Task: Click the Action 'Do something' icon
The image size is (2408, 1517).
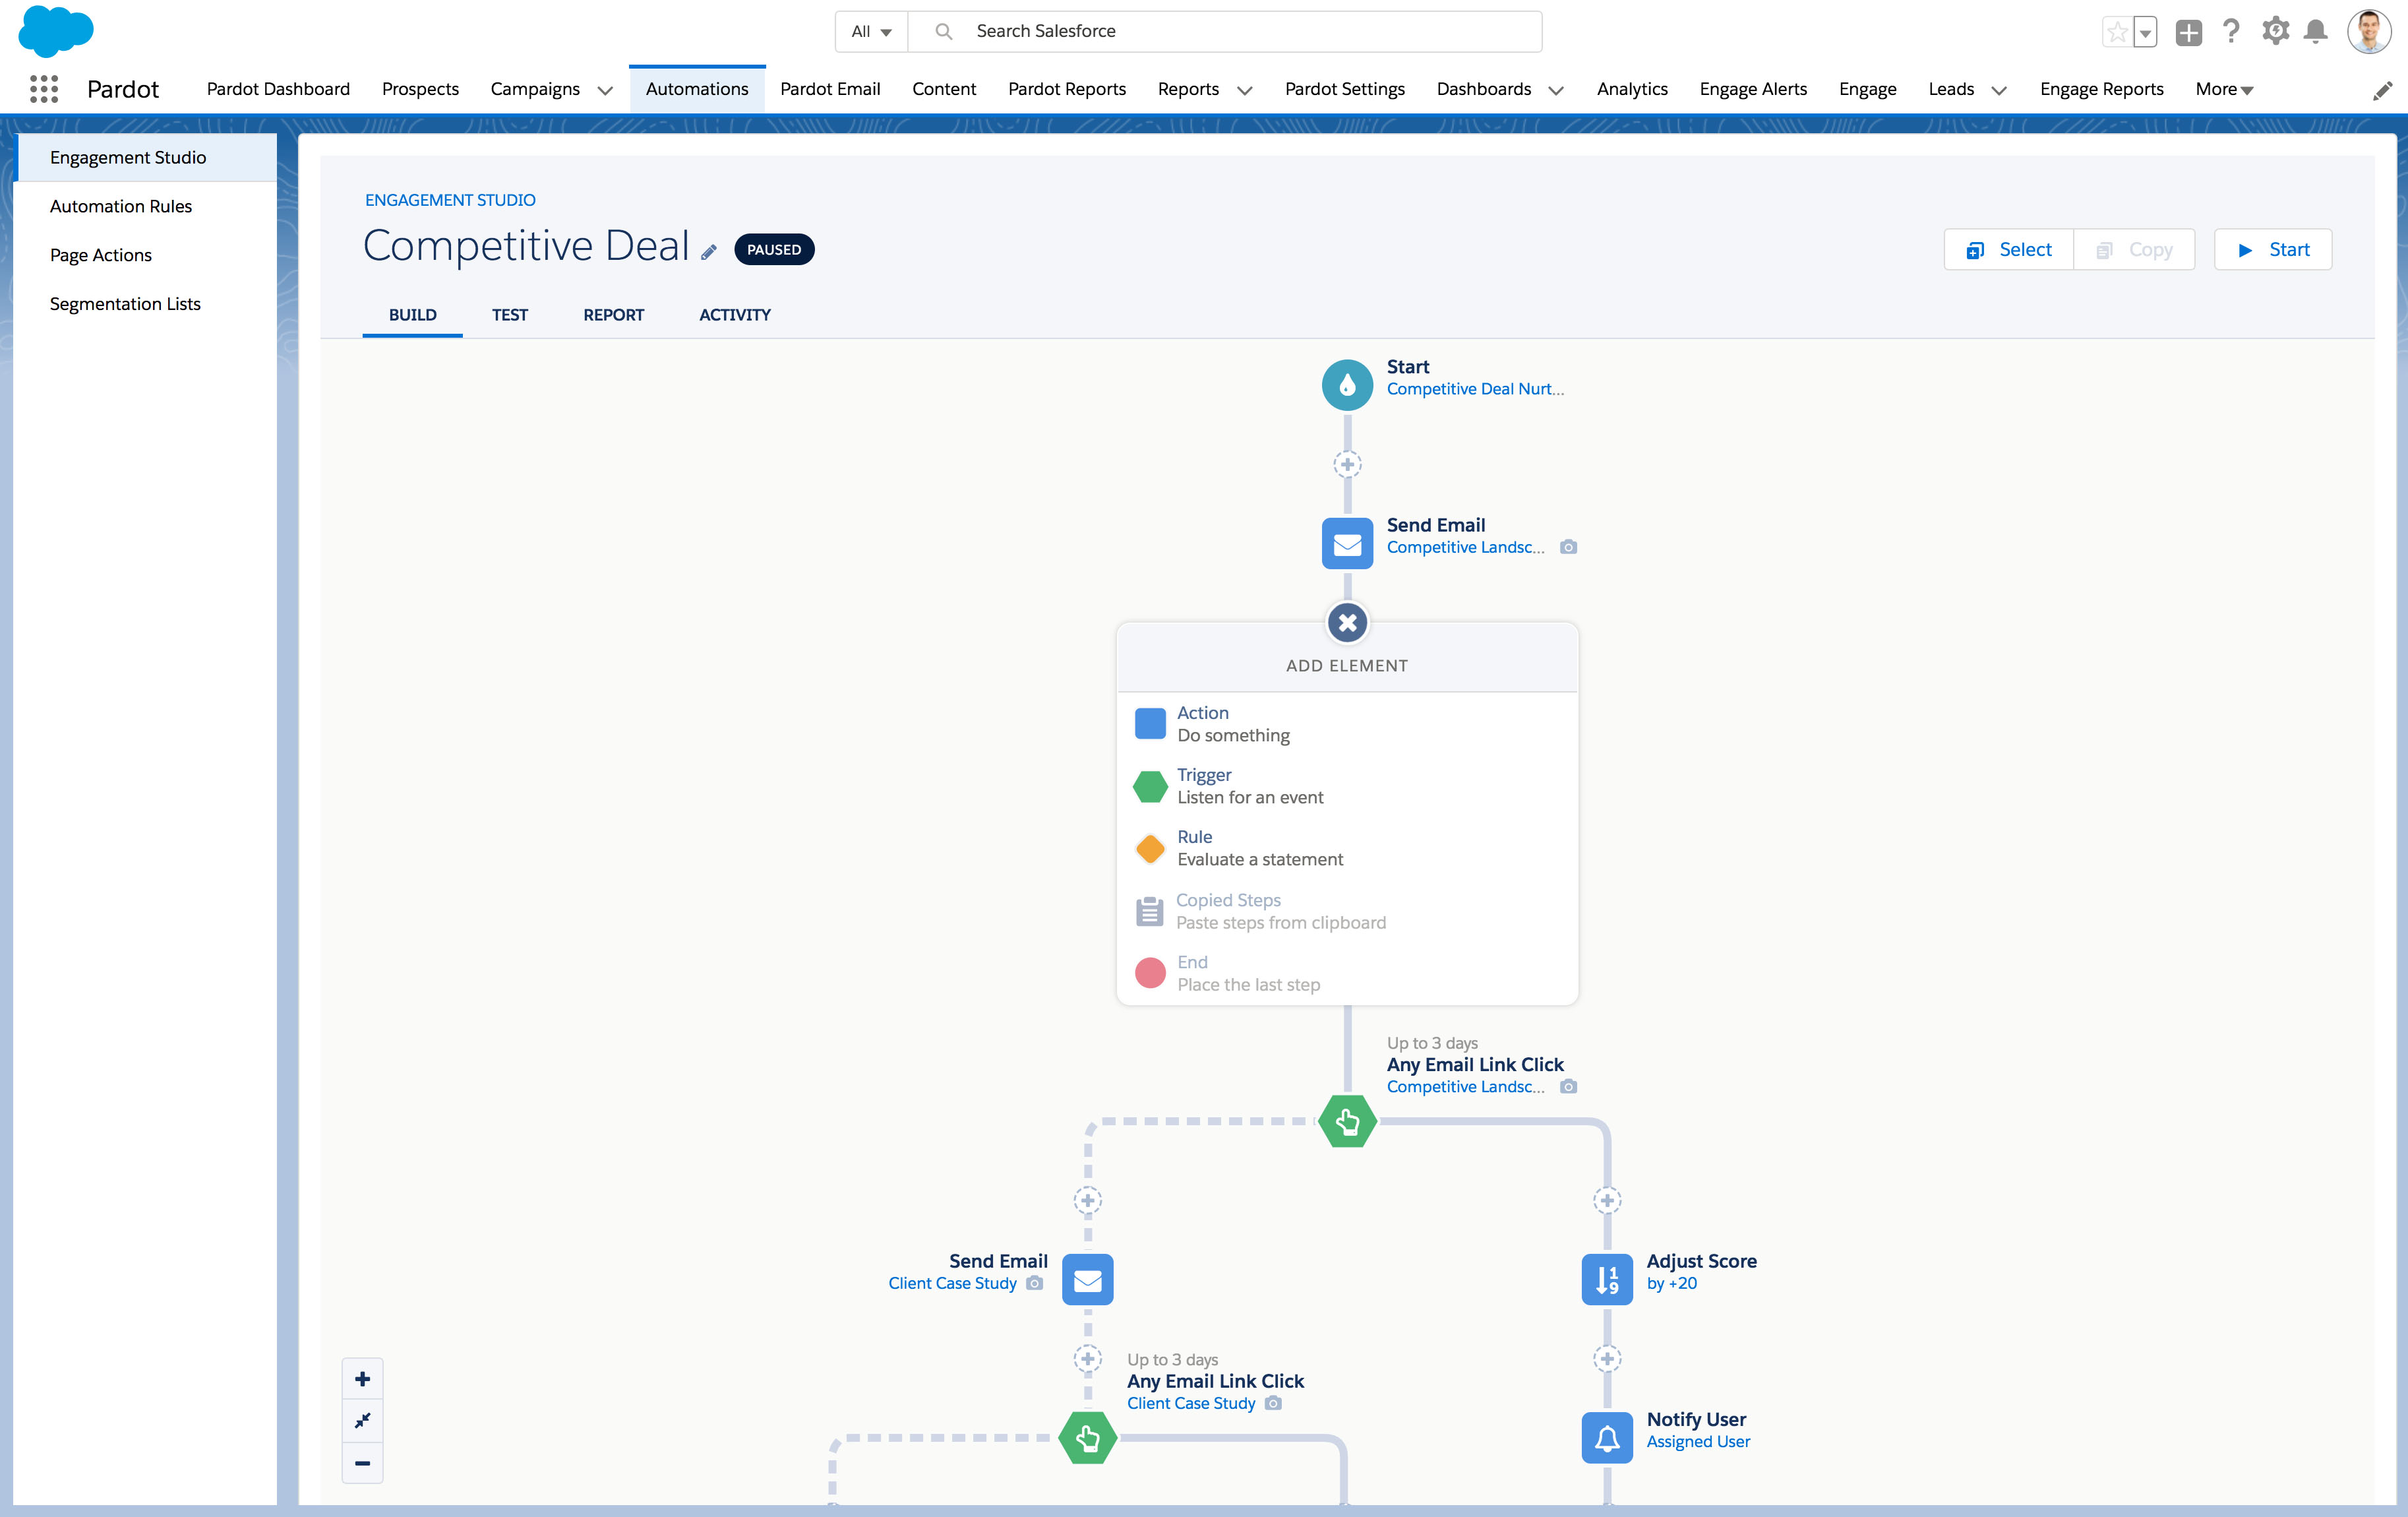Action: coord(1147,722)
